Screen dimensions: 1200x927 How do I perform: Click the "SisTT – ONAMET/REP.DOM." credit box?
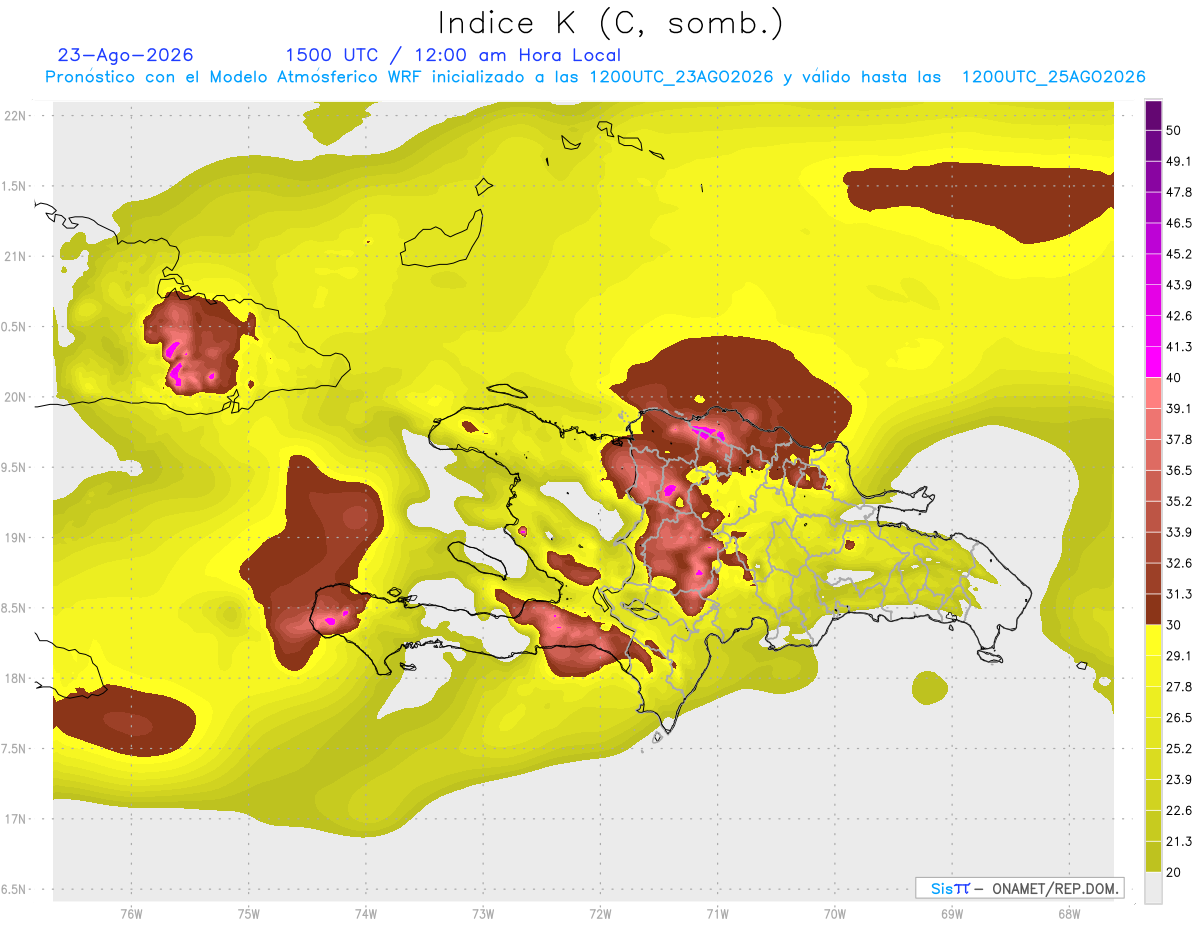point(1019,888)
